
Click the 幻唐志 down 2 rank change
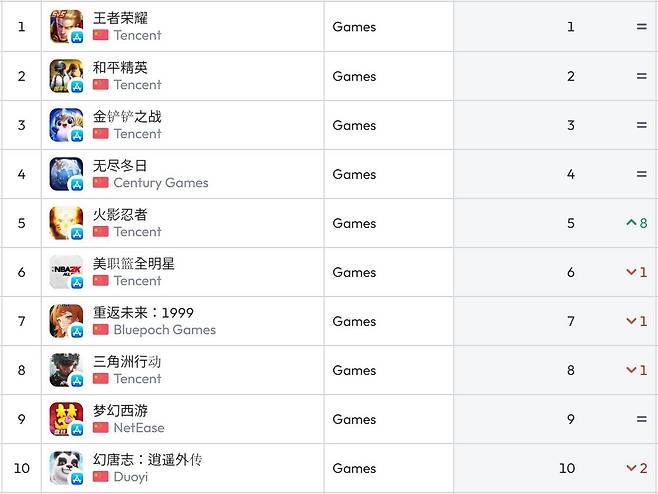tap(636, 468)
